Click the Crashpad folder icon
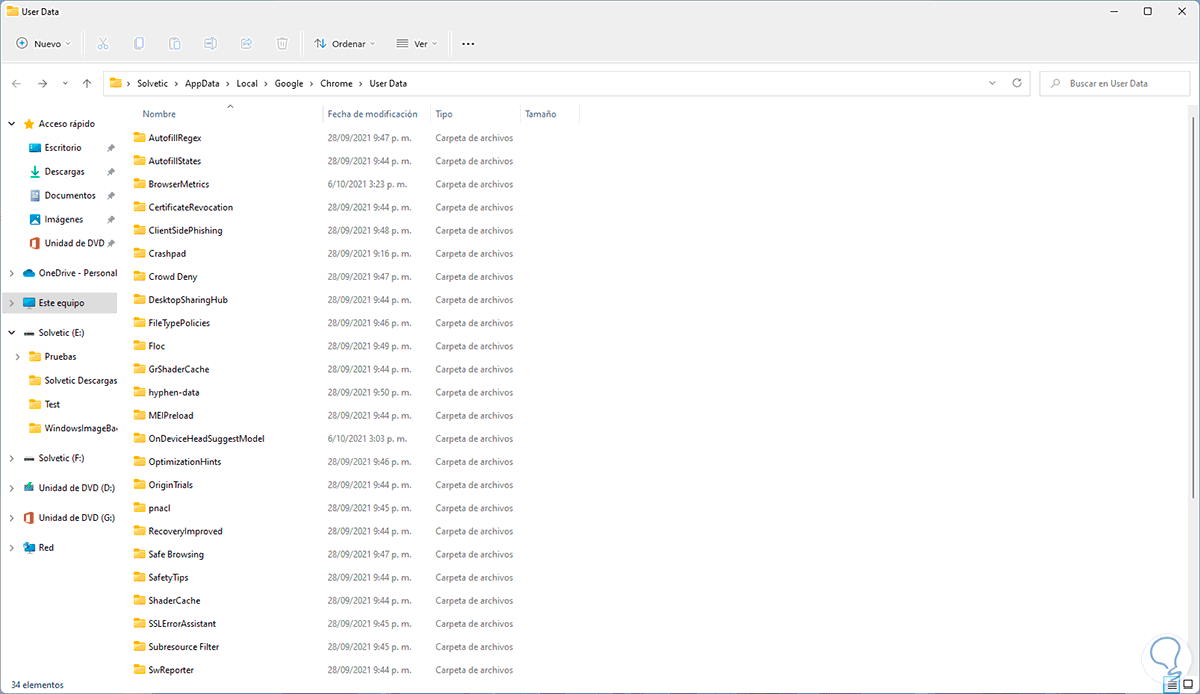The image size is (1200, 694). click(139, 253)
